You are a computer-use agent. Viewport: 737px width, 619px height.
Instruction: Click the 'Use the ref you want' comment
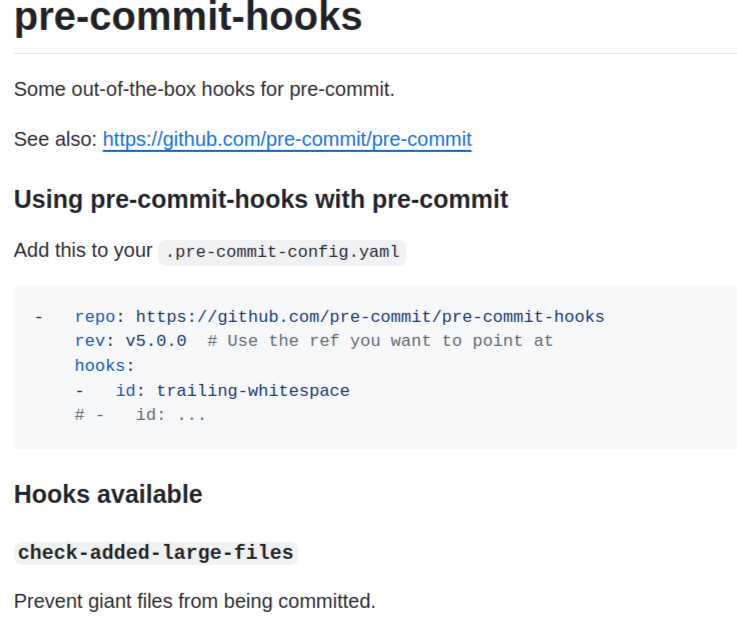tap(380, 341)
